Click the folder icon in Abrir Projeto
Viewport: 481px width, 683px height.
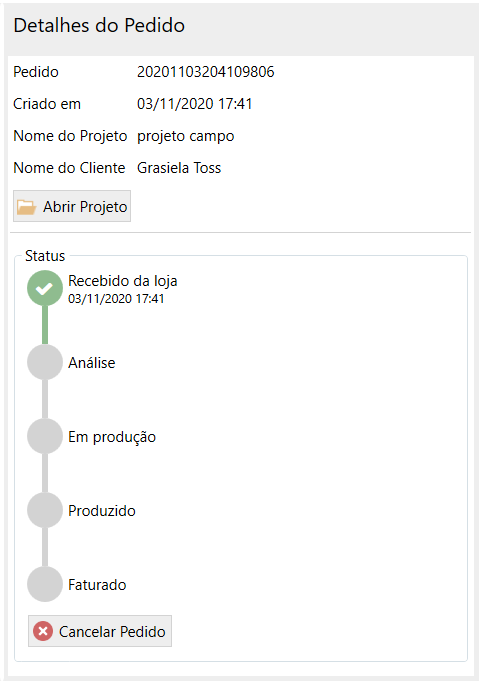26,207
